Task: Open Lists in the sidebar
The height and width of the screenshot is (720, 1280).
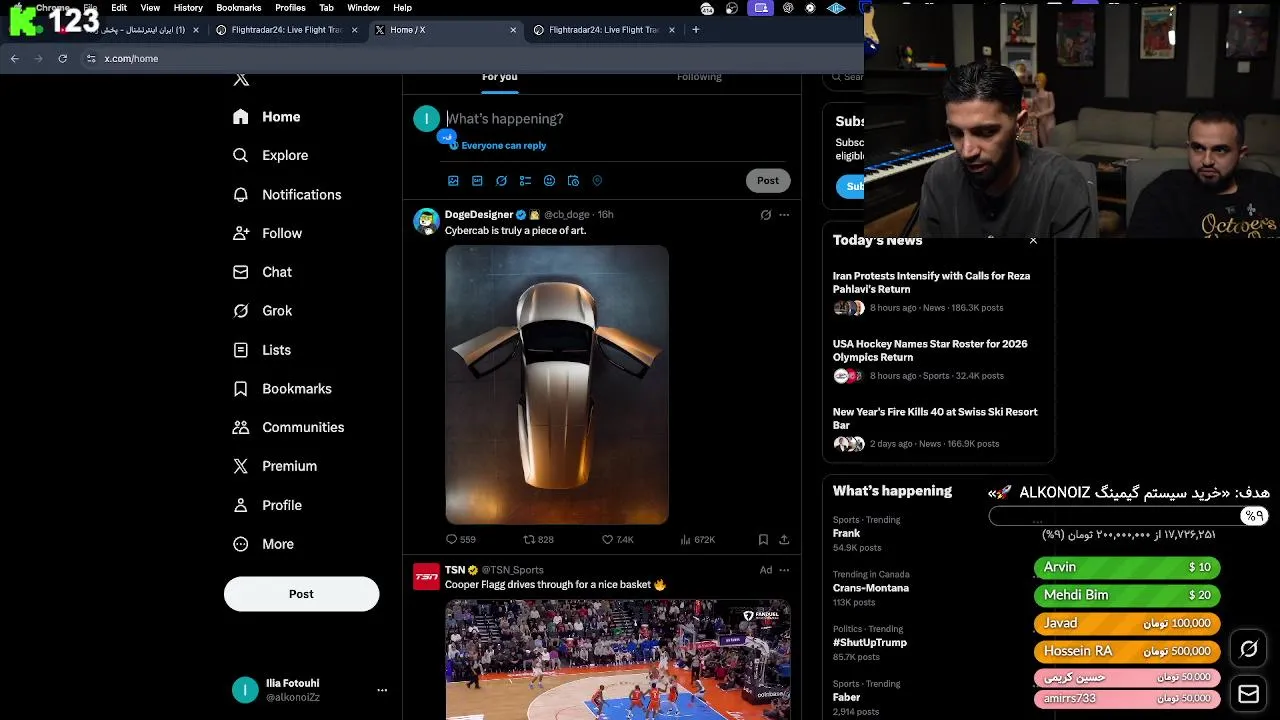Action: tap(261, 350)
